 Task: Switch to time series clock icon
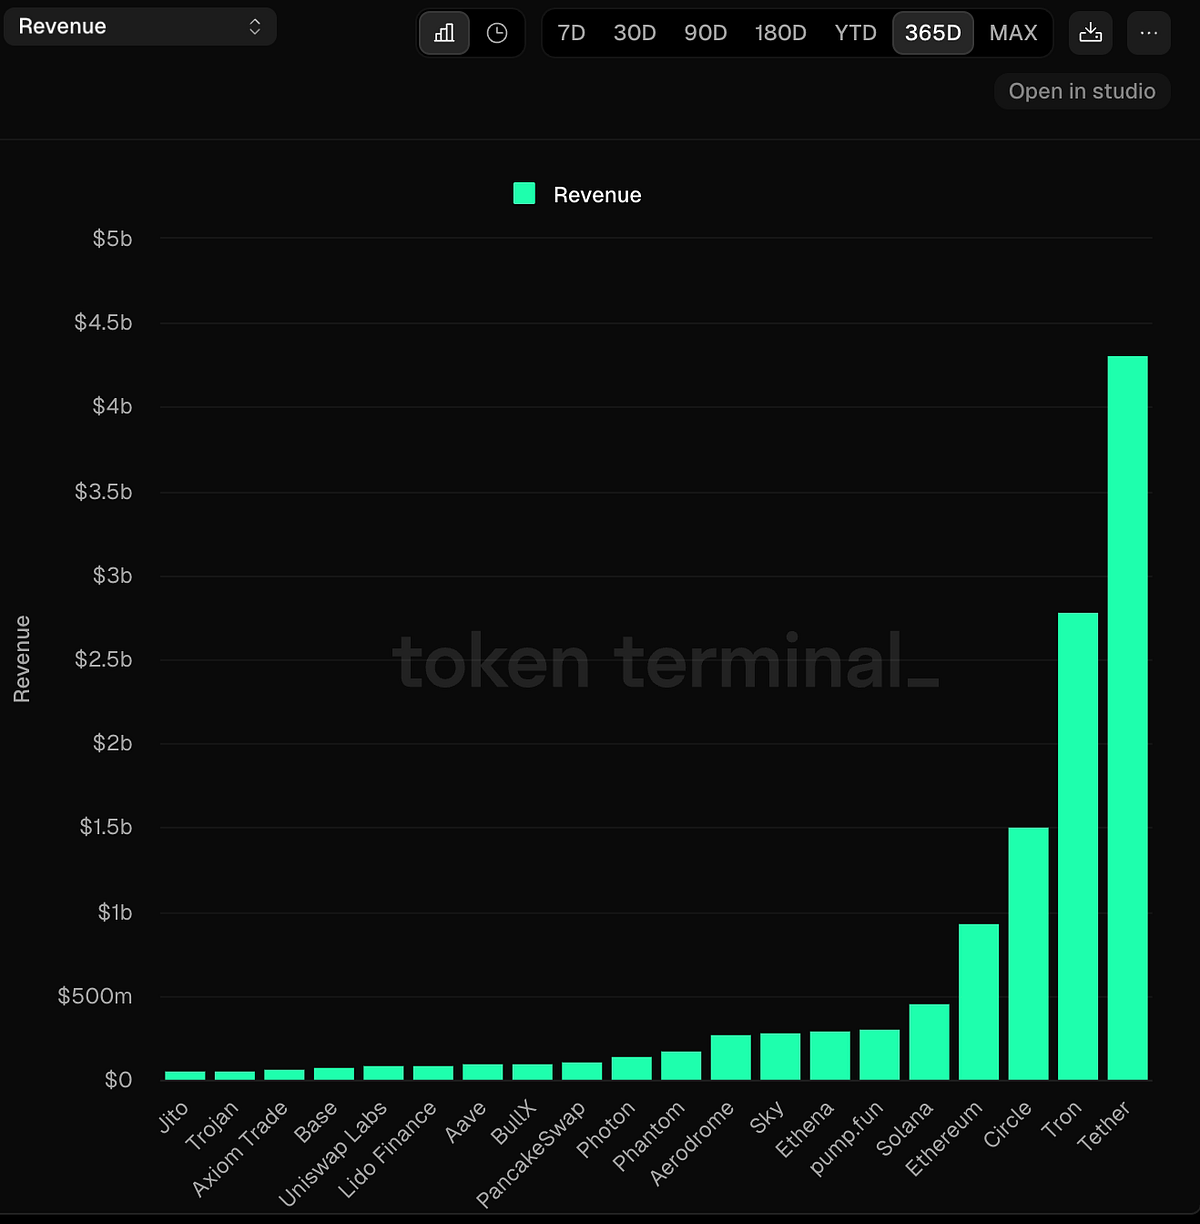click(497, 33)
